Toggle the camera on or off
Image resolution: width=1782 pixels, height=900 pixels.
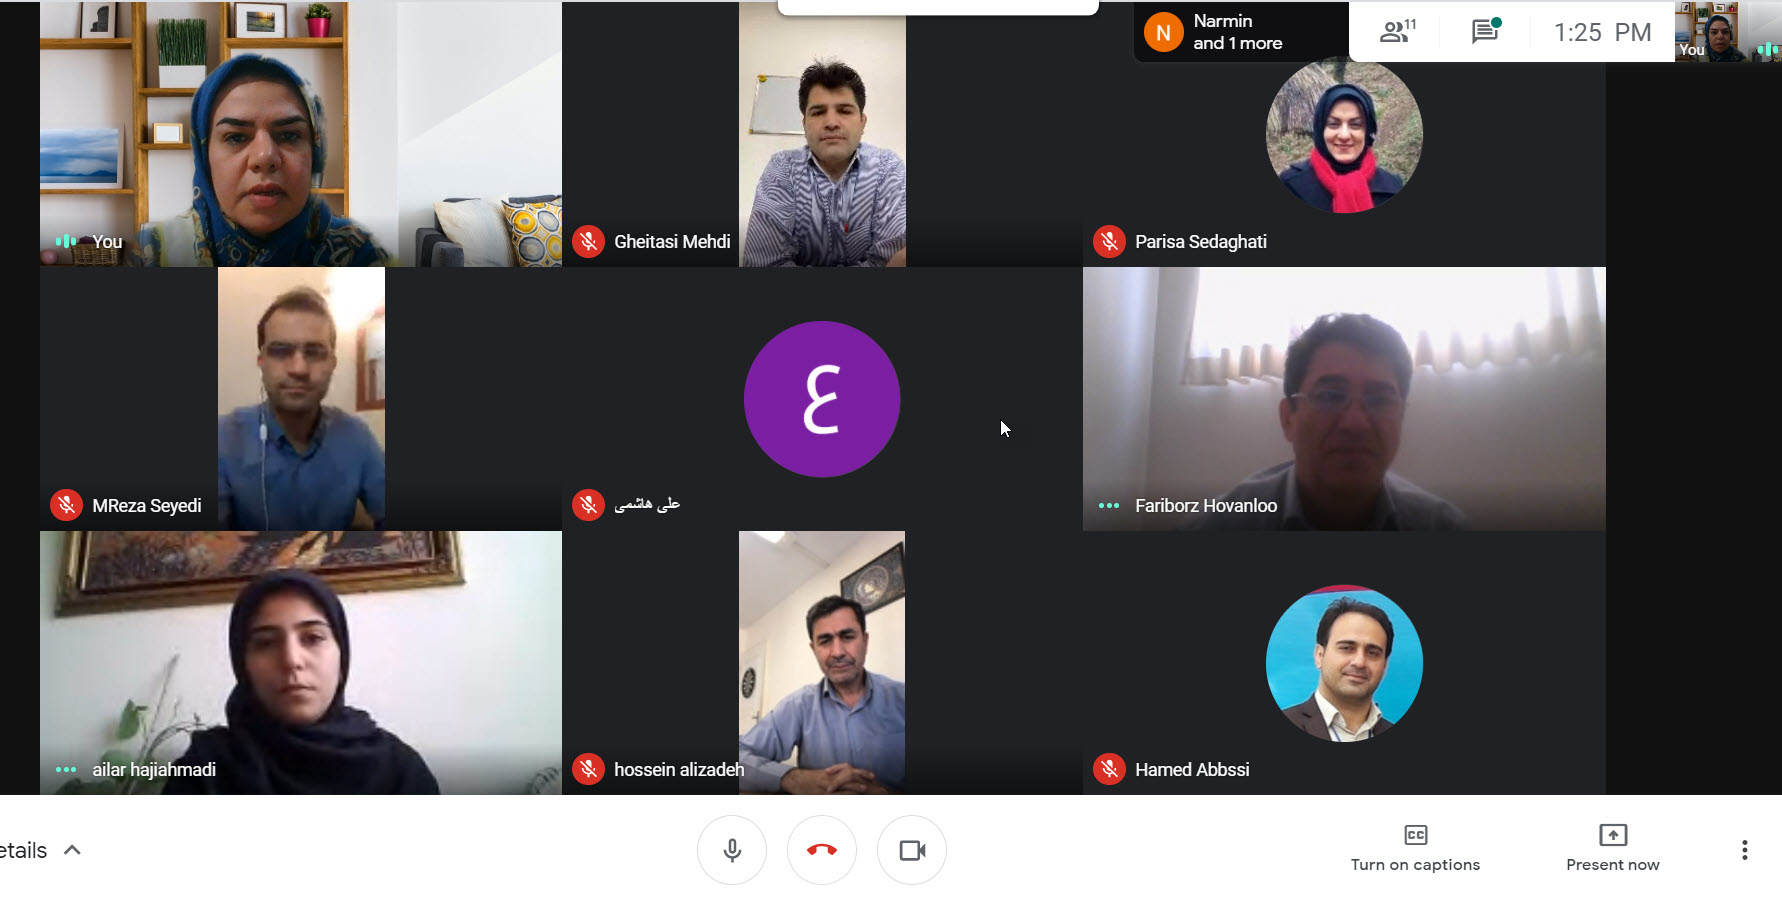point(912,850)
